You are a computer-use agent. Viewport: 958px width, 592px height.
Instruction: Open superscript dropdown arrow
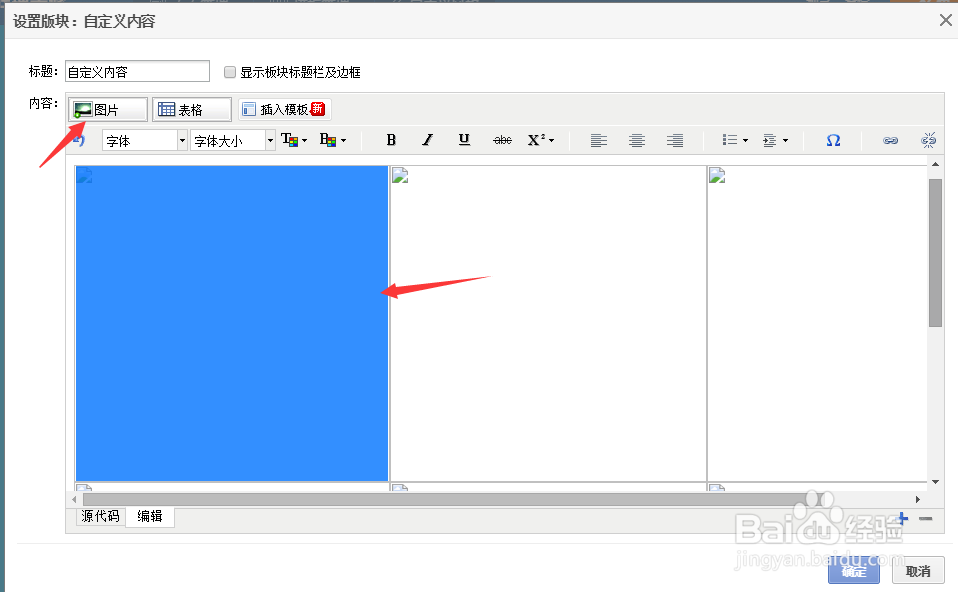point(552,141)
